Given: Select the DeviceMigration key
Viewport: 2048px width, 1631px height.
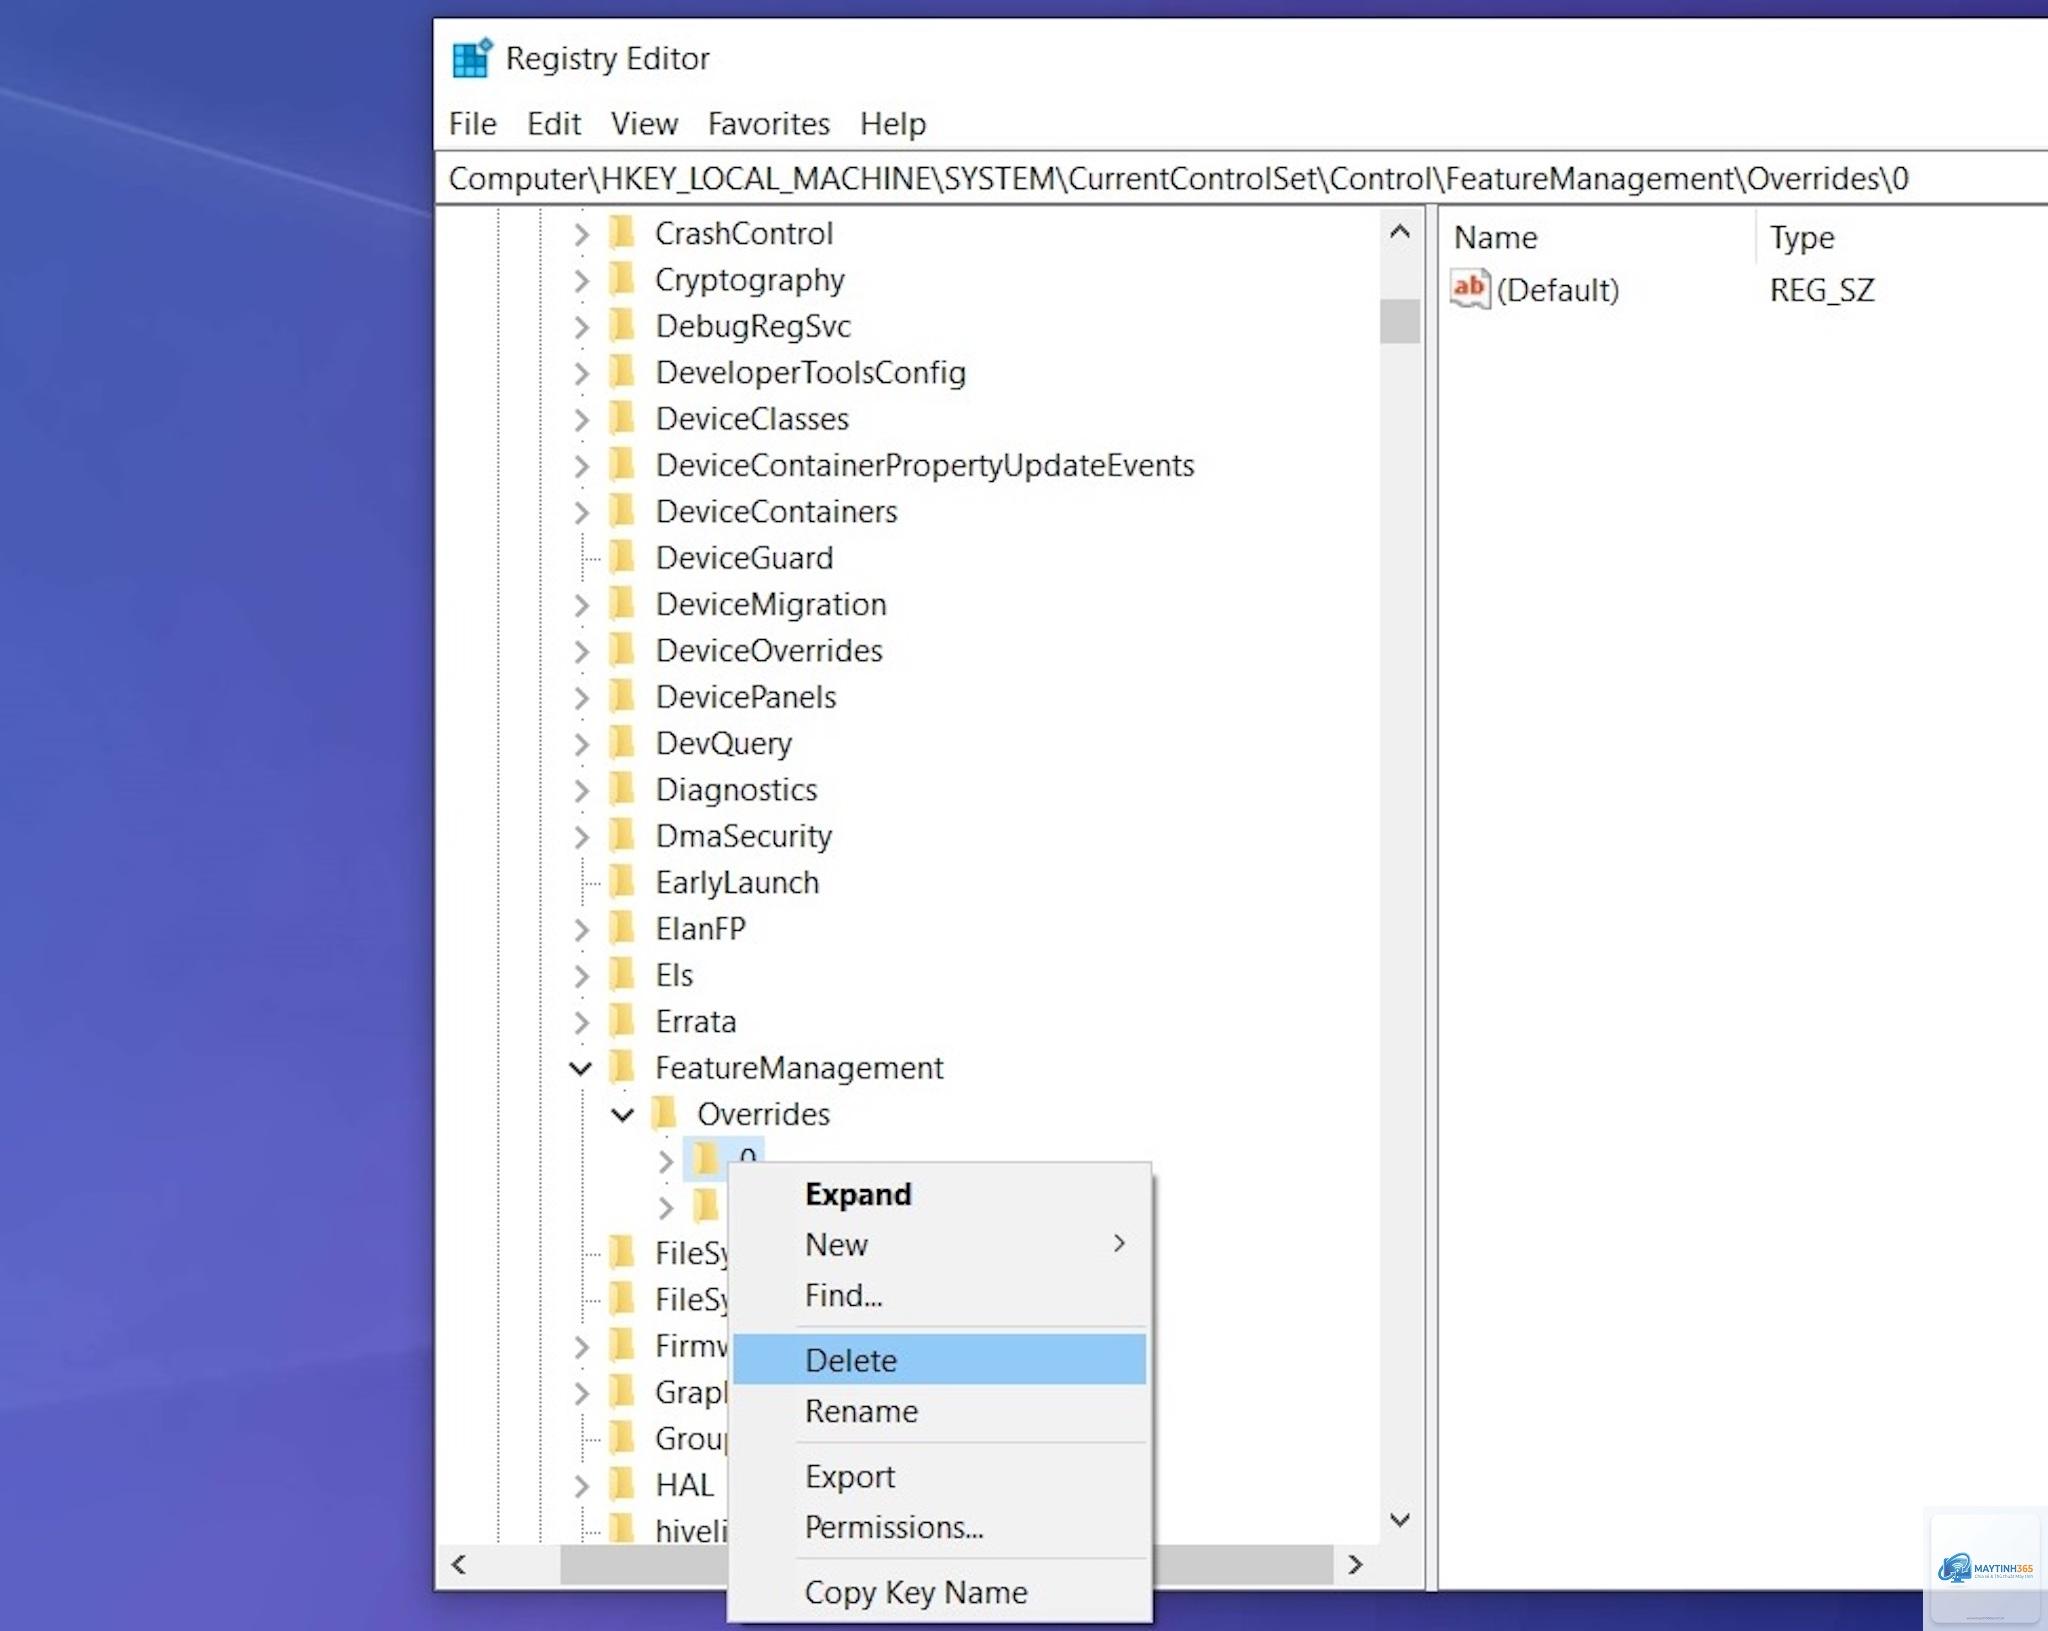Looking at the screenshot, I should 771,605.
